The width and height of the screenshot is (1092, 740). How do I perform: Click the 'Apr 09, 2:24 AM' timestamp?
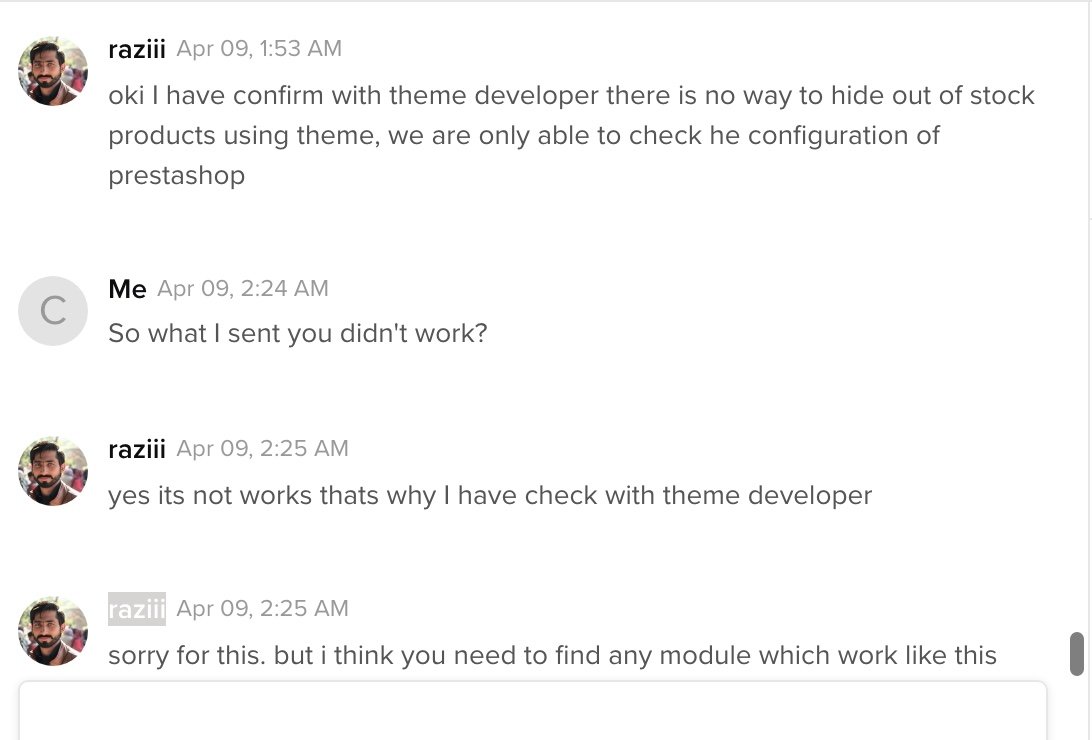point(243,289)
